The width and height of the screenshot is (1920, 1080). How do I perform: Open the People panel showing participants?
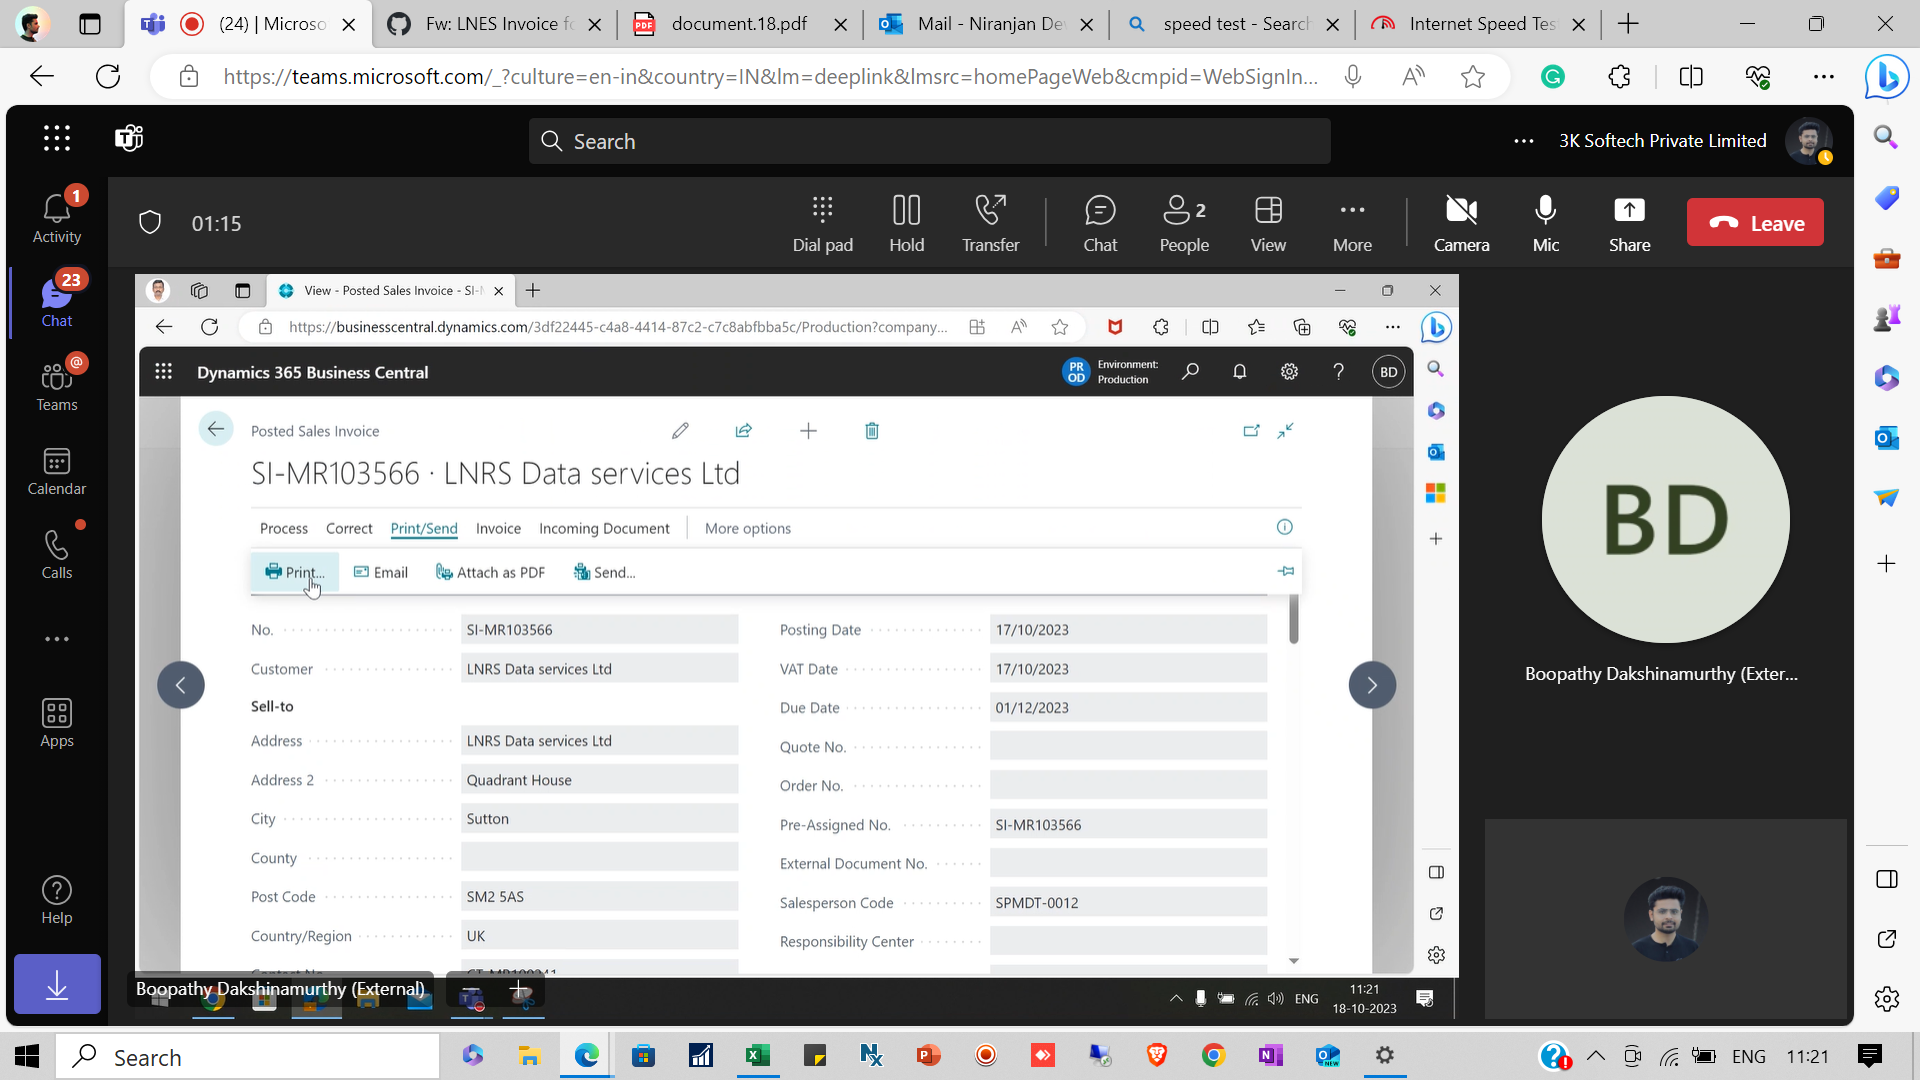coord(1183,222)
